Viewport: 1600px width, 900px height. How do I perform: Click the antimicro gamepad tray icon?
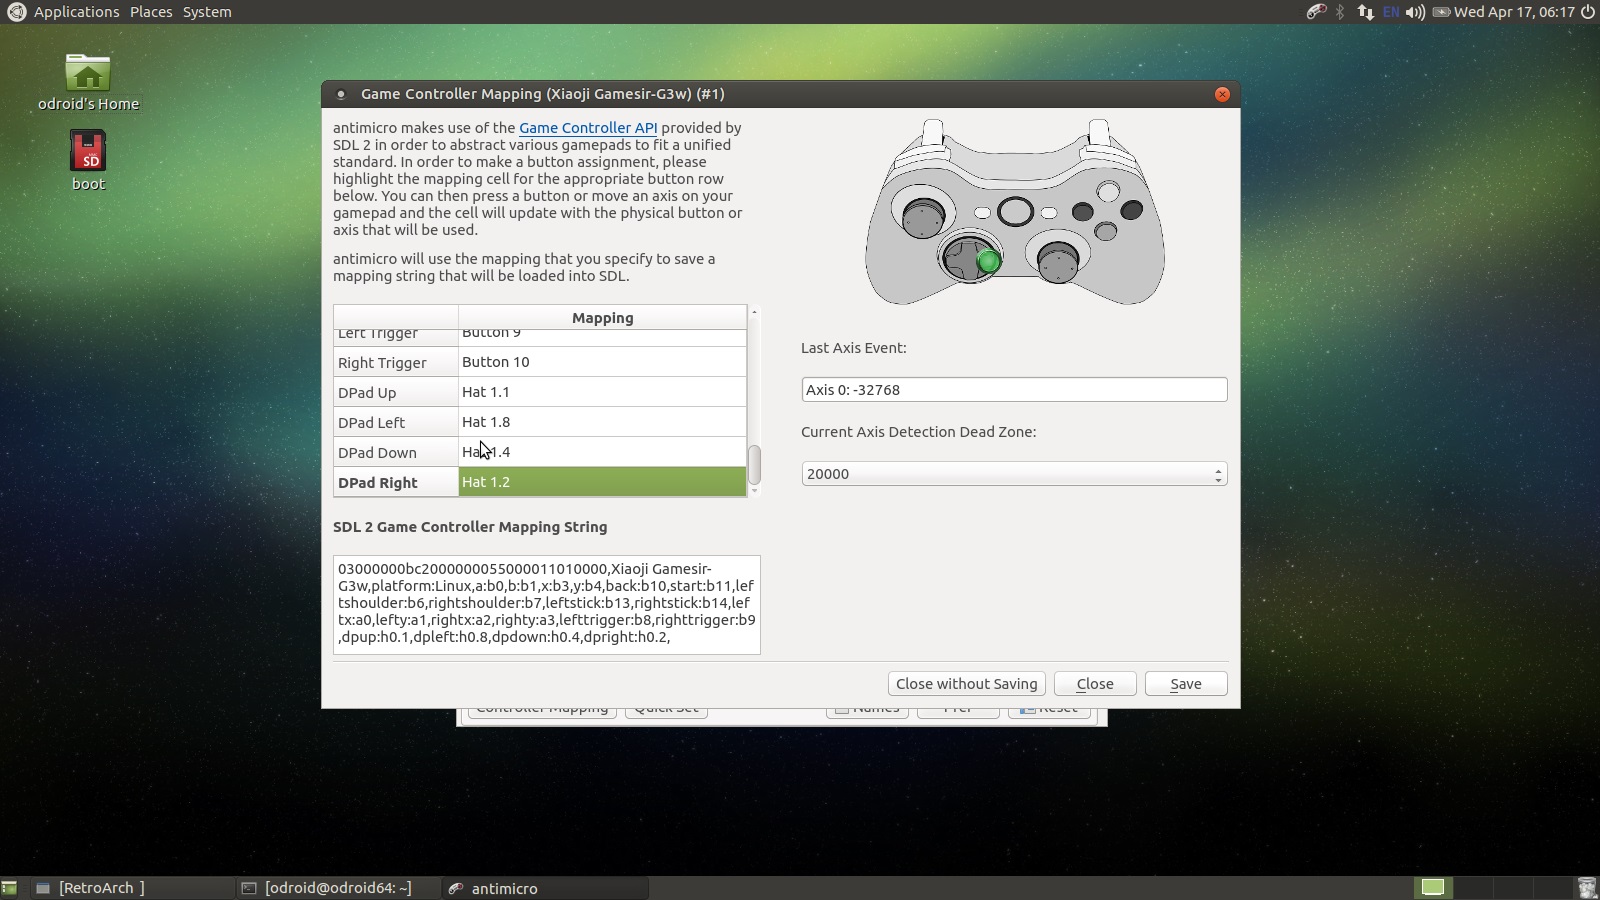1316,12
